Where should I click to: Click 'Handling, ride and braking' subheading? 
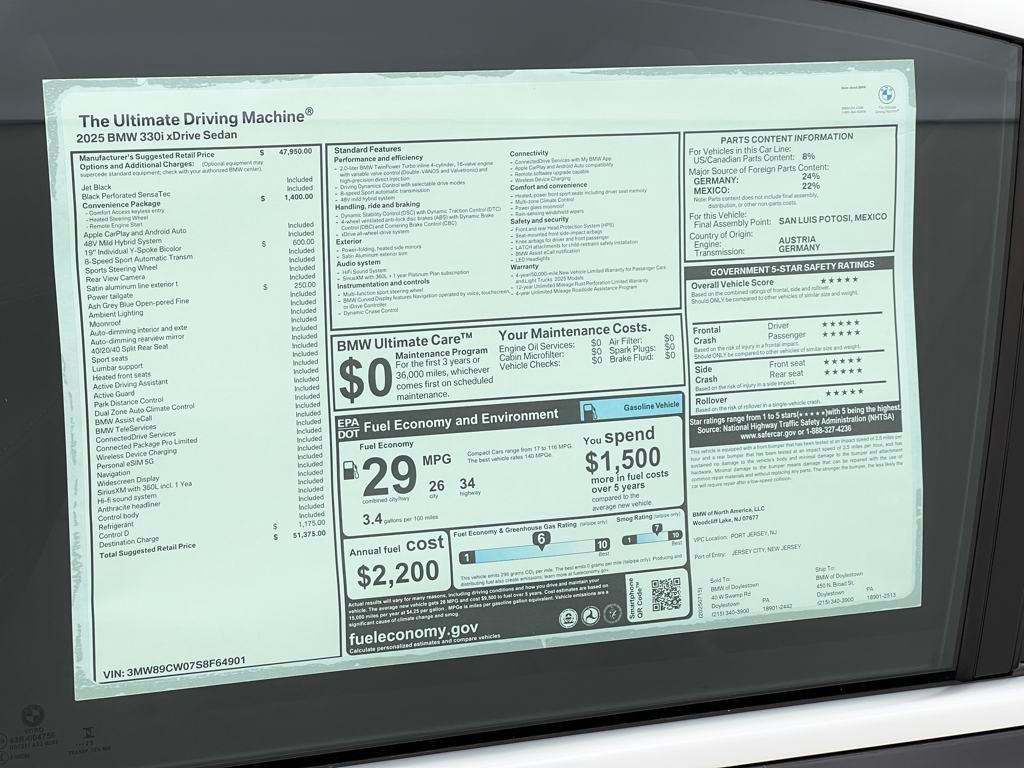click(377, 206)
